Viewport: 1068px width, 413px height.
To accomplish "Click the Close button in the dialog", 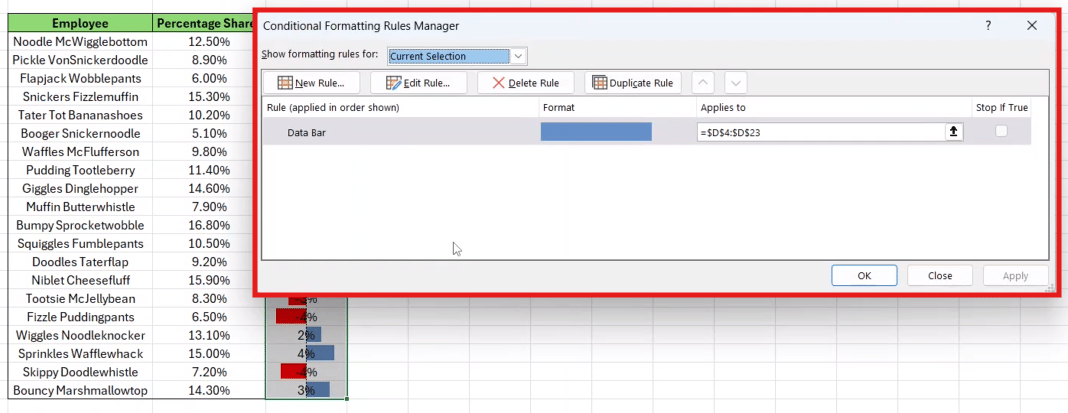I will tap(940, 276).
